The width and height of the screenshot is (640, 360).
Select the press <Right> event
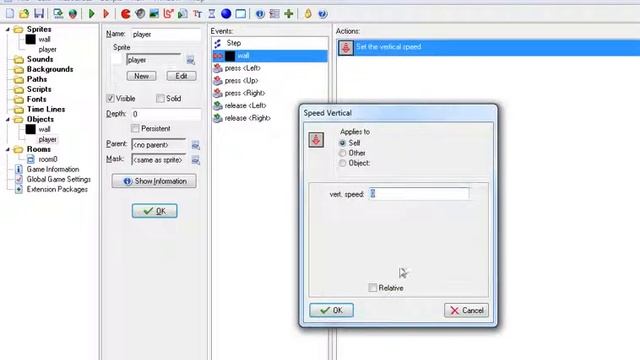pos(269,93)
